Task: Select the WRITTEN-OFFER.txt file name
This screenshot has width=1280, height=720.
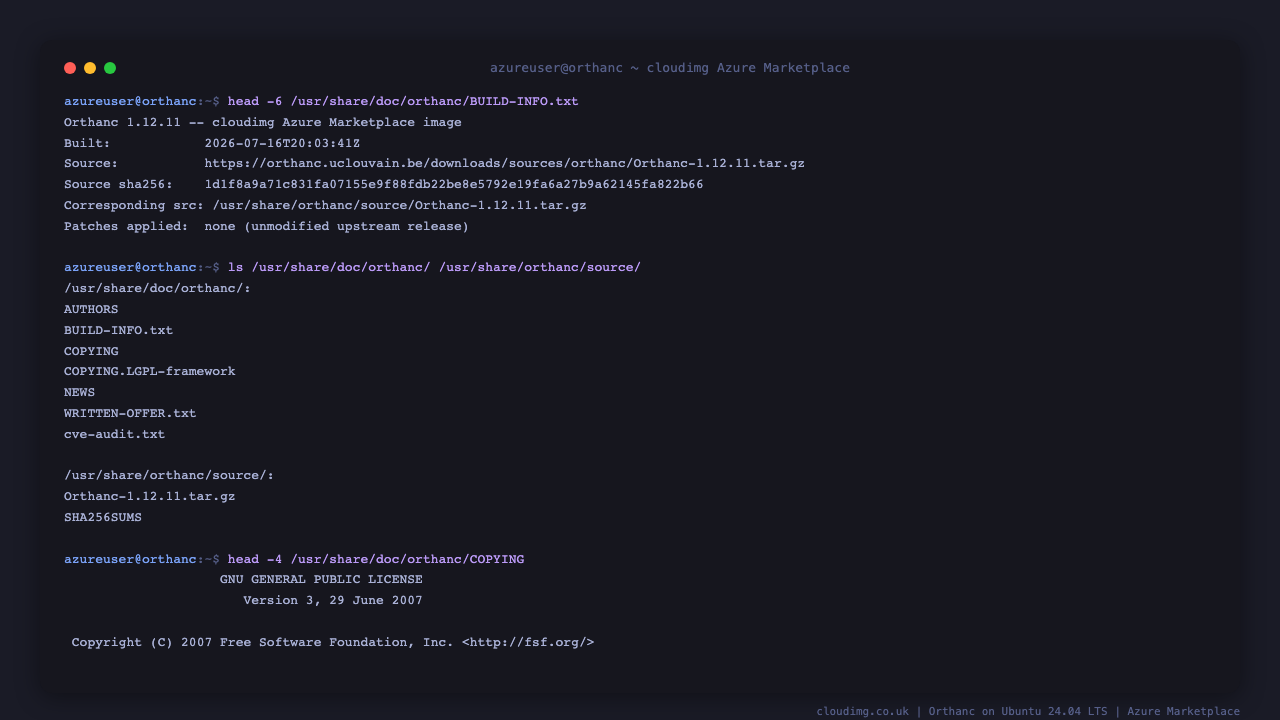Action: pos(130,414)
